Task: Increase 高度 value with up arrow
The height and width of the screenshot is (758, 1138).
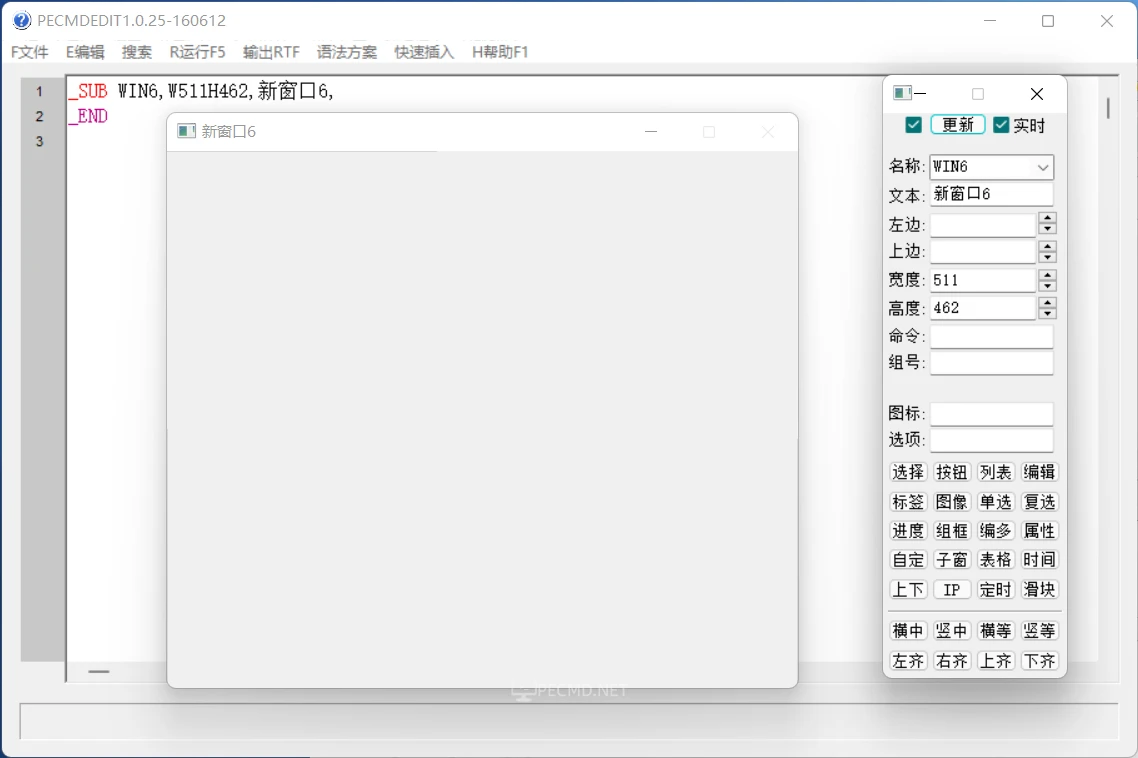Action: pyautogui.click(x=1047, y=302)
